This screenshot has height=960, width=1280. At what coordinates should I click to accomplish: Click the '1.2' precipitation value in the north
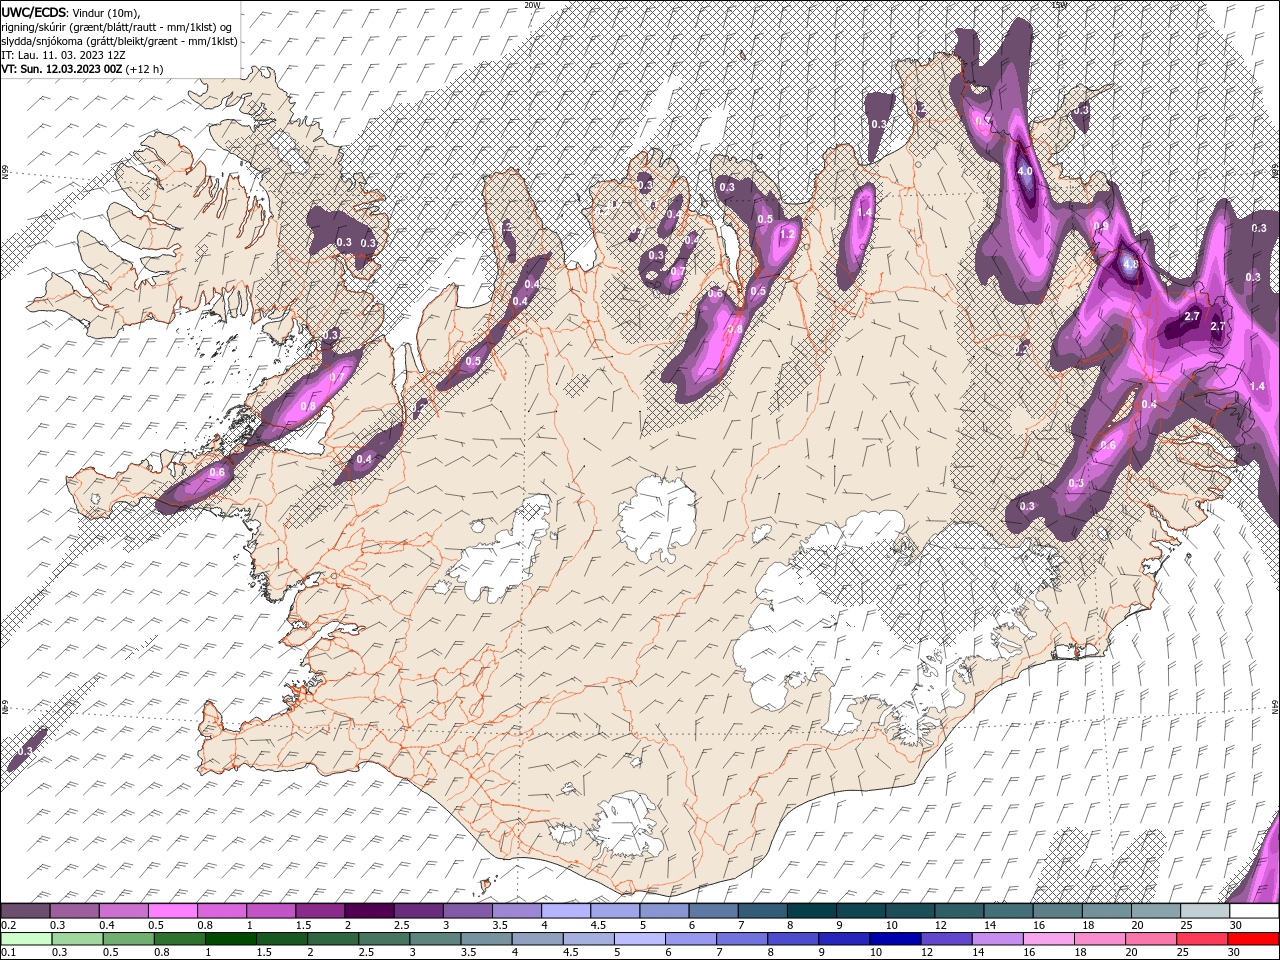[x=787, y=234]
